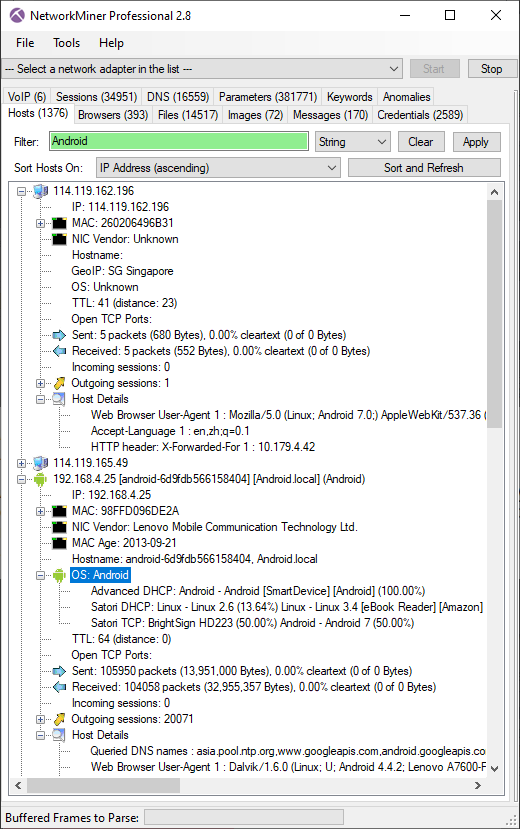Click the Sort and Refresh button
This screenshot has width=520, height=829.
424,168
